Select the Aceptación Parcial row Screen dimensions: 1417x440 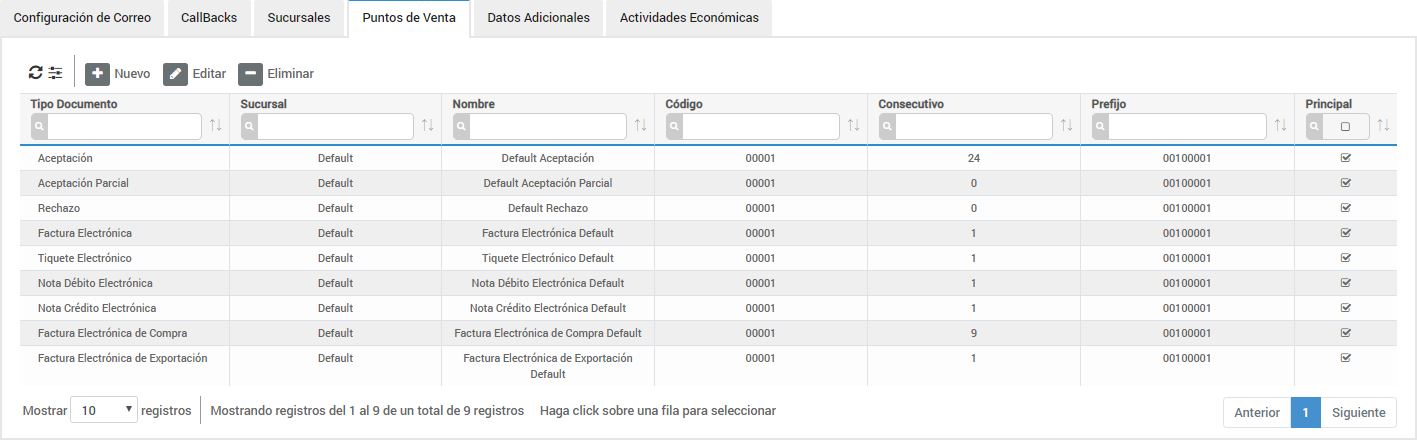coord(709,183)
